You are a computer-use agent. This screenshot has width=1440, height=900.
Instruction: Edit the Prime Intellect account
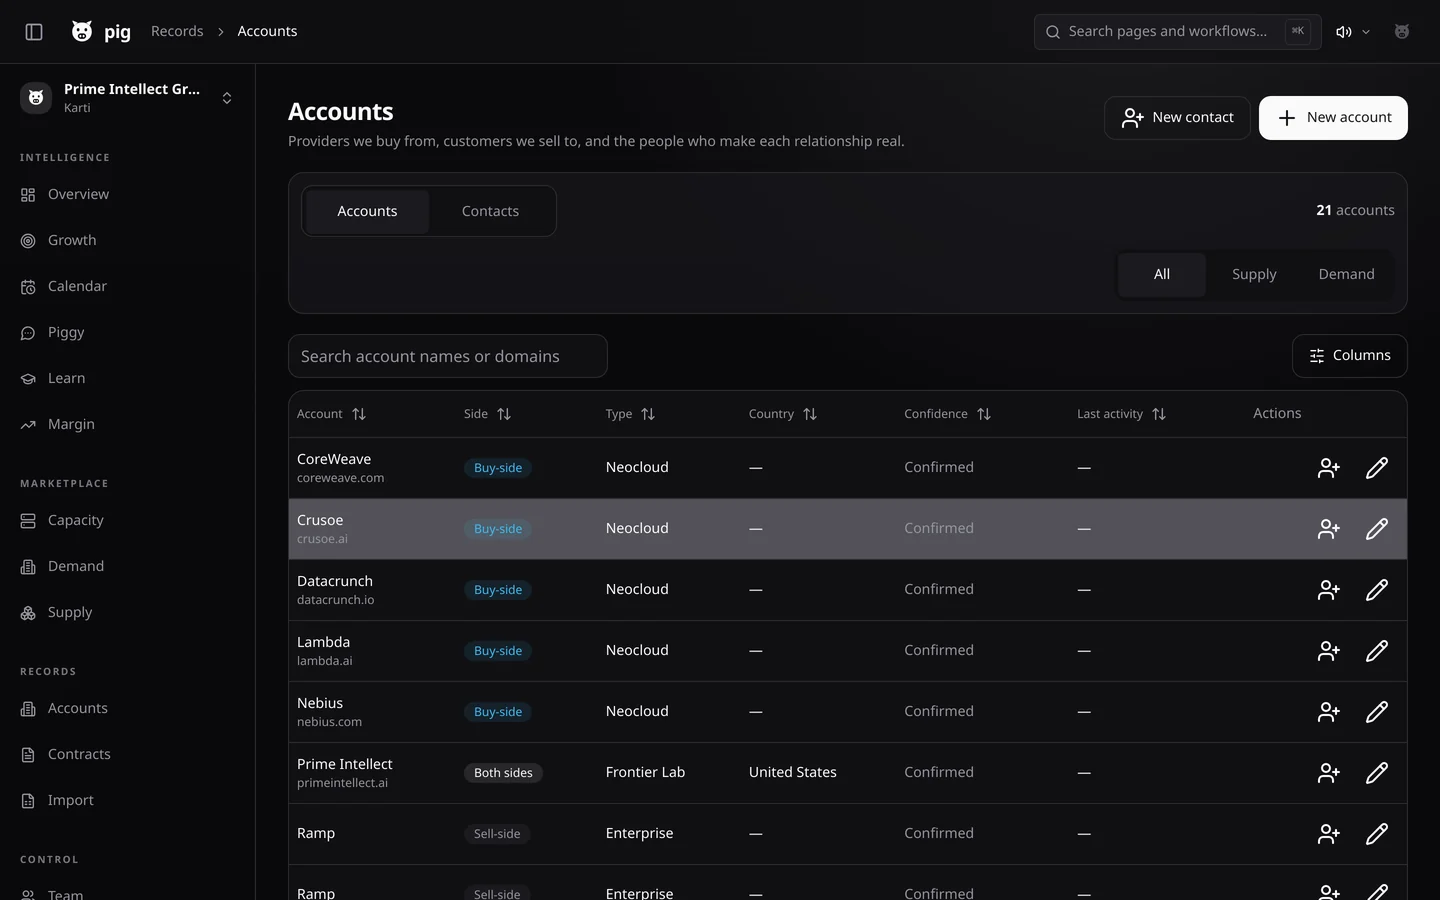click(x=1377, y=773)
